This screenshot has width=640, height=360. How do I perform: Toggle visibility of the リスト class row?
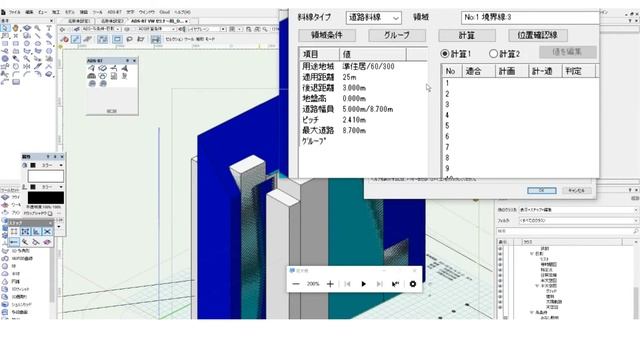pos(500,259)
